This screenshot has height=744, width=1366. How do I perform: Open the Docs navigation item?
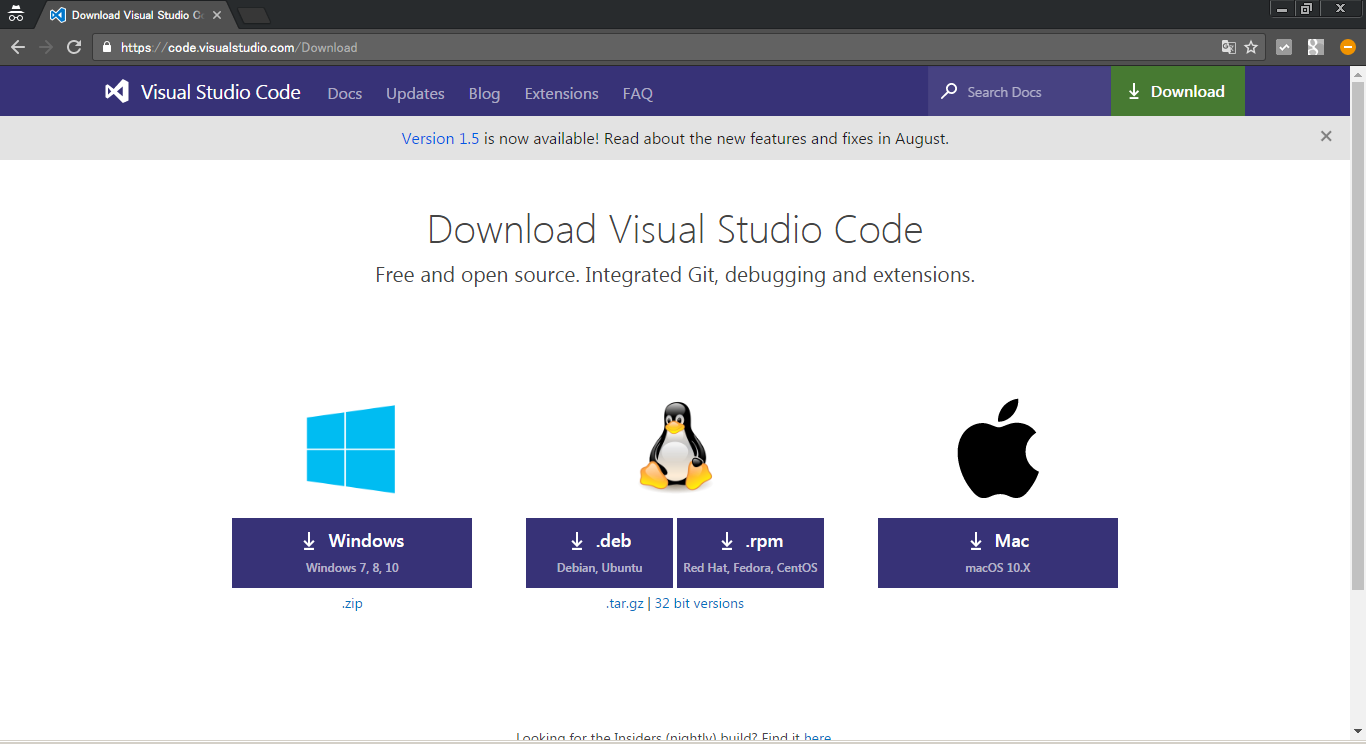(x=344, y=93)
